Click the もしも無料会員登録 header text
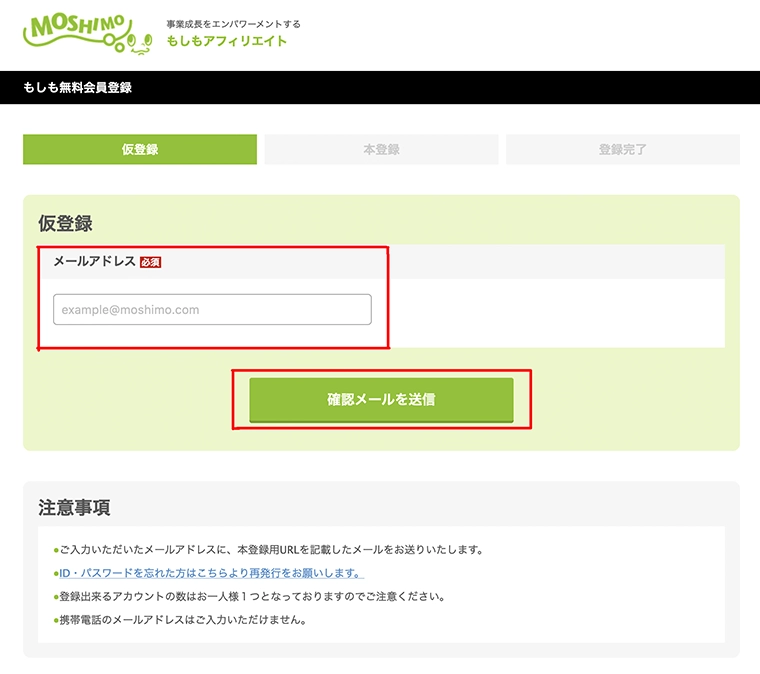760x674 pixels. (78, 87)
